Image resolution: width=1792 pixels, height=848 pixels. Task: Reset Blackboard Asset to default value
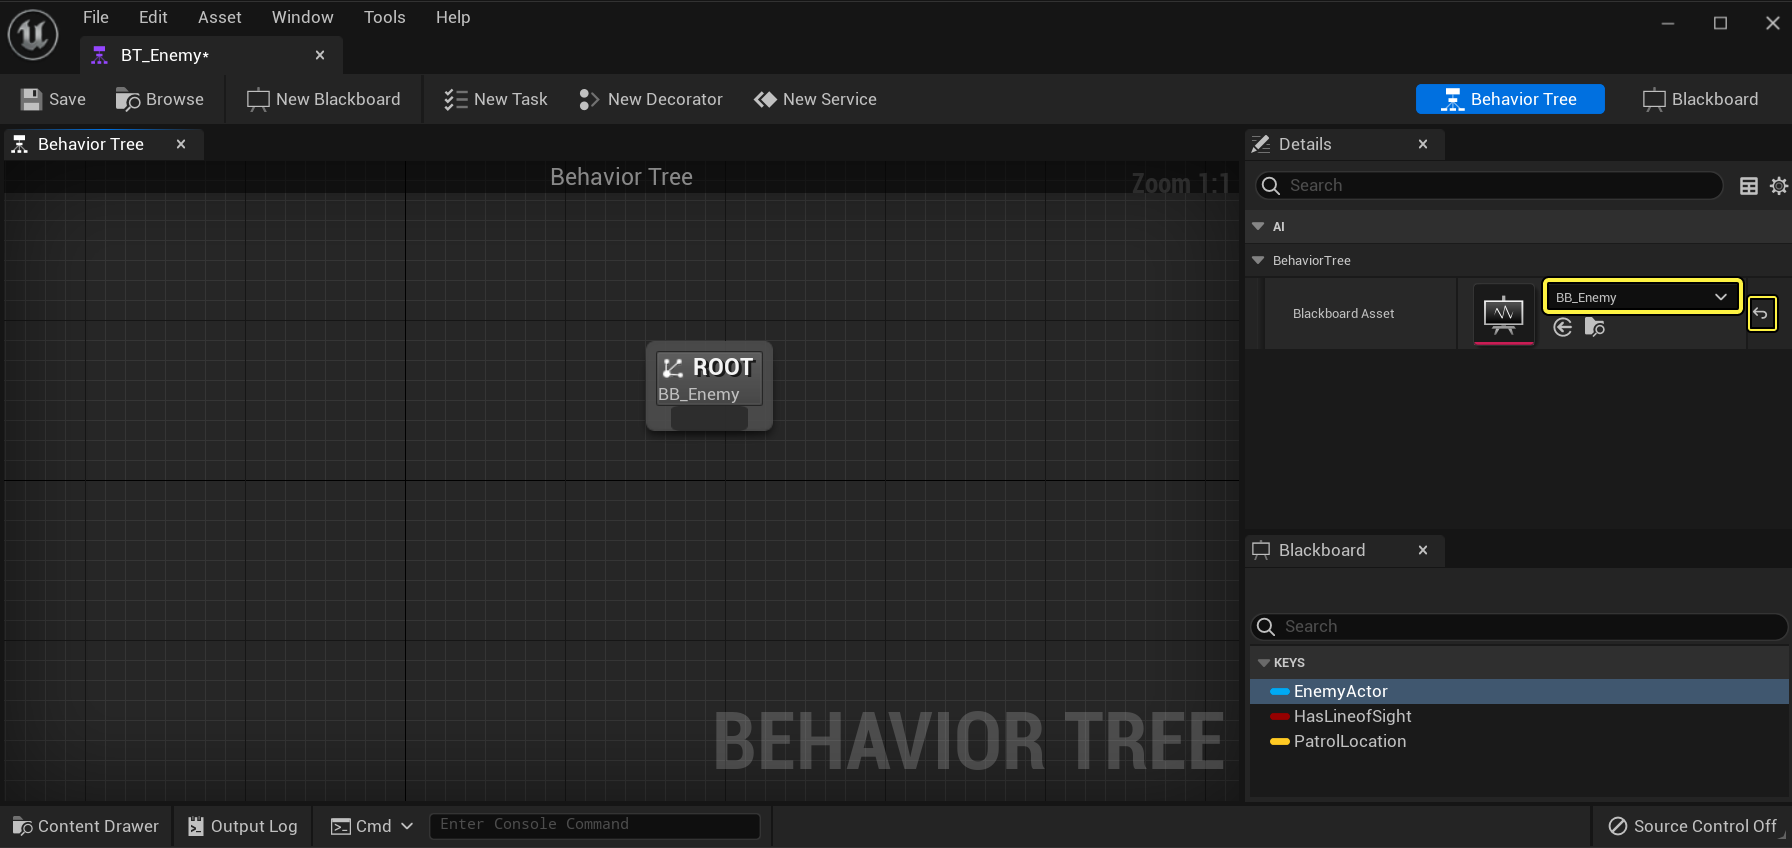click(1761, 314)
